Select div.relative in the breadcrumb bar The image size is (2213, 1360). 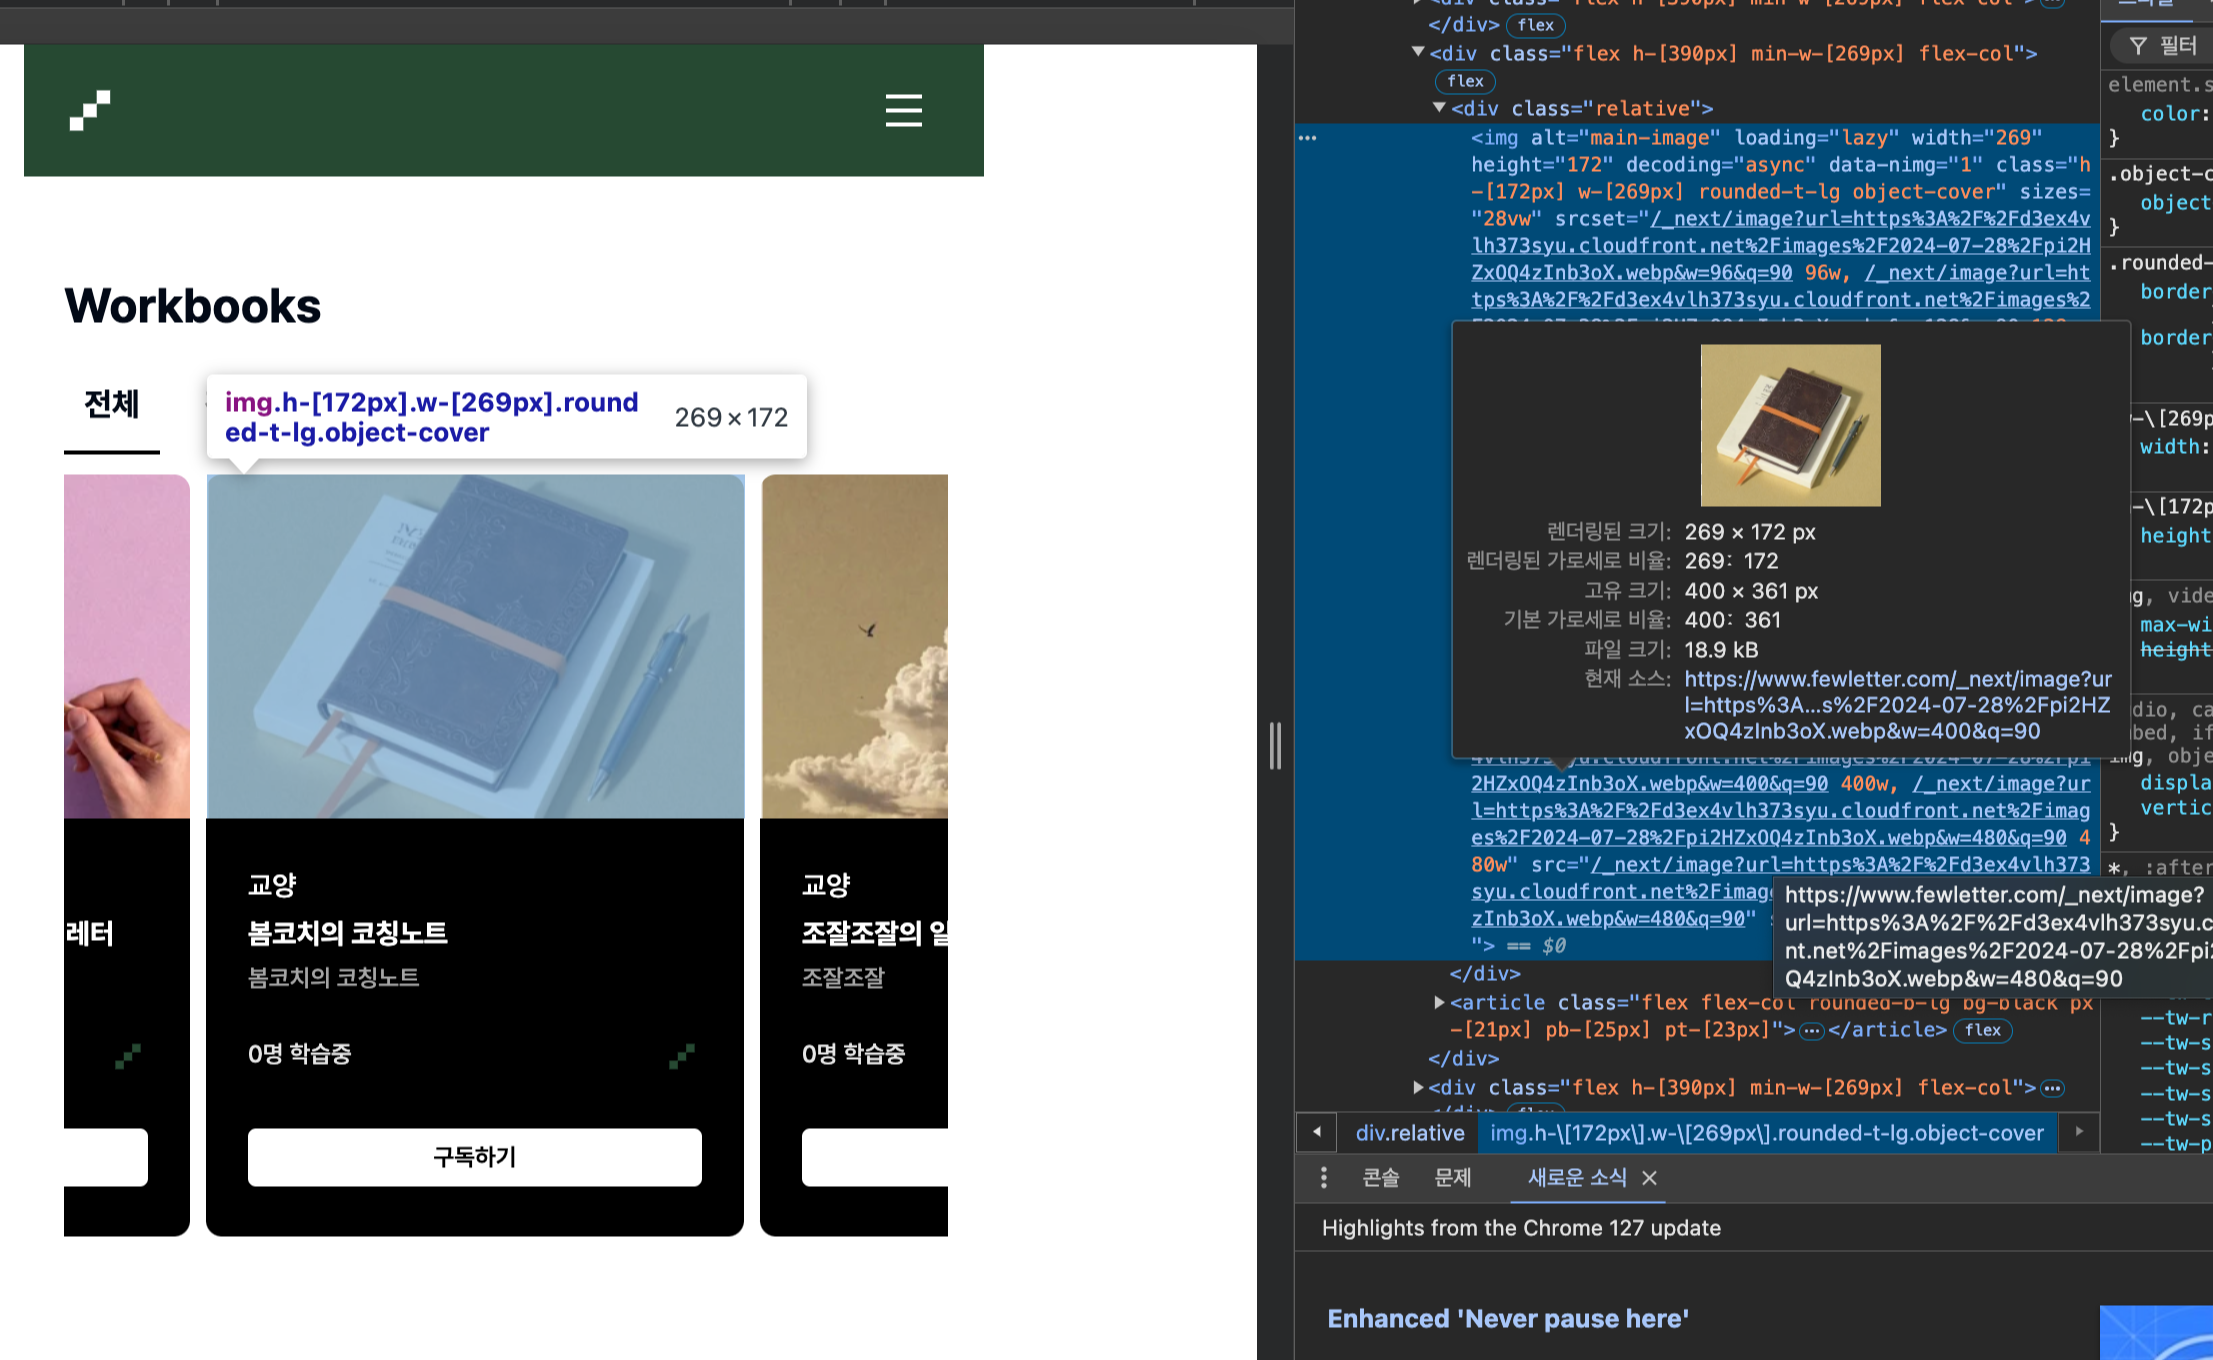pyautogui.click(x=1409, y=1133)
